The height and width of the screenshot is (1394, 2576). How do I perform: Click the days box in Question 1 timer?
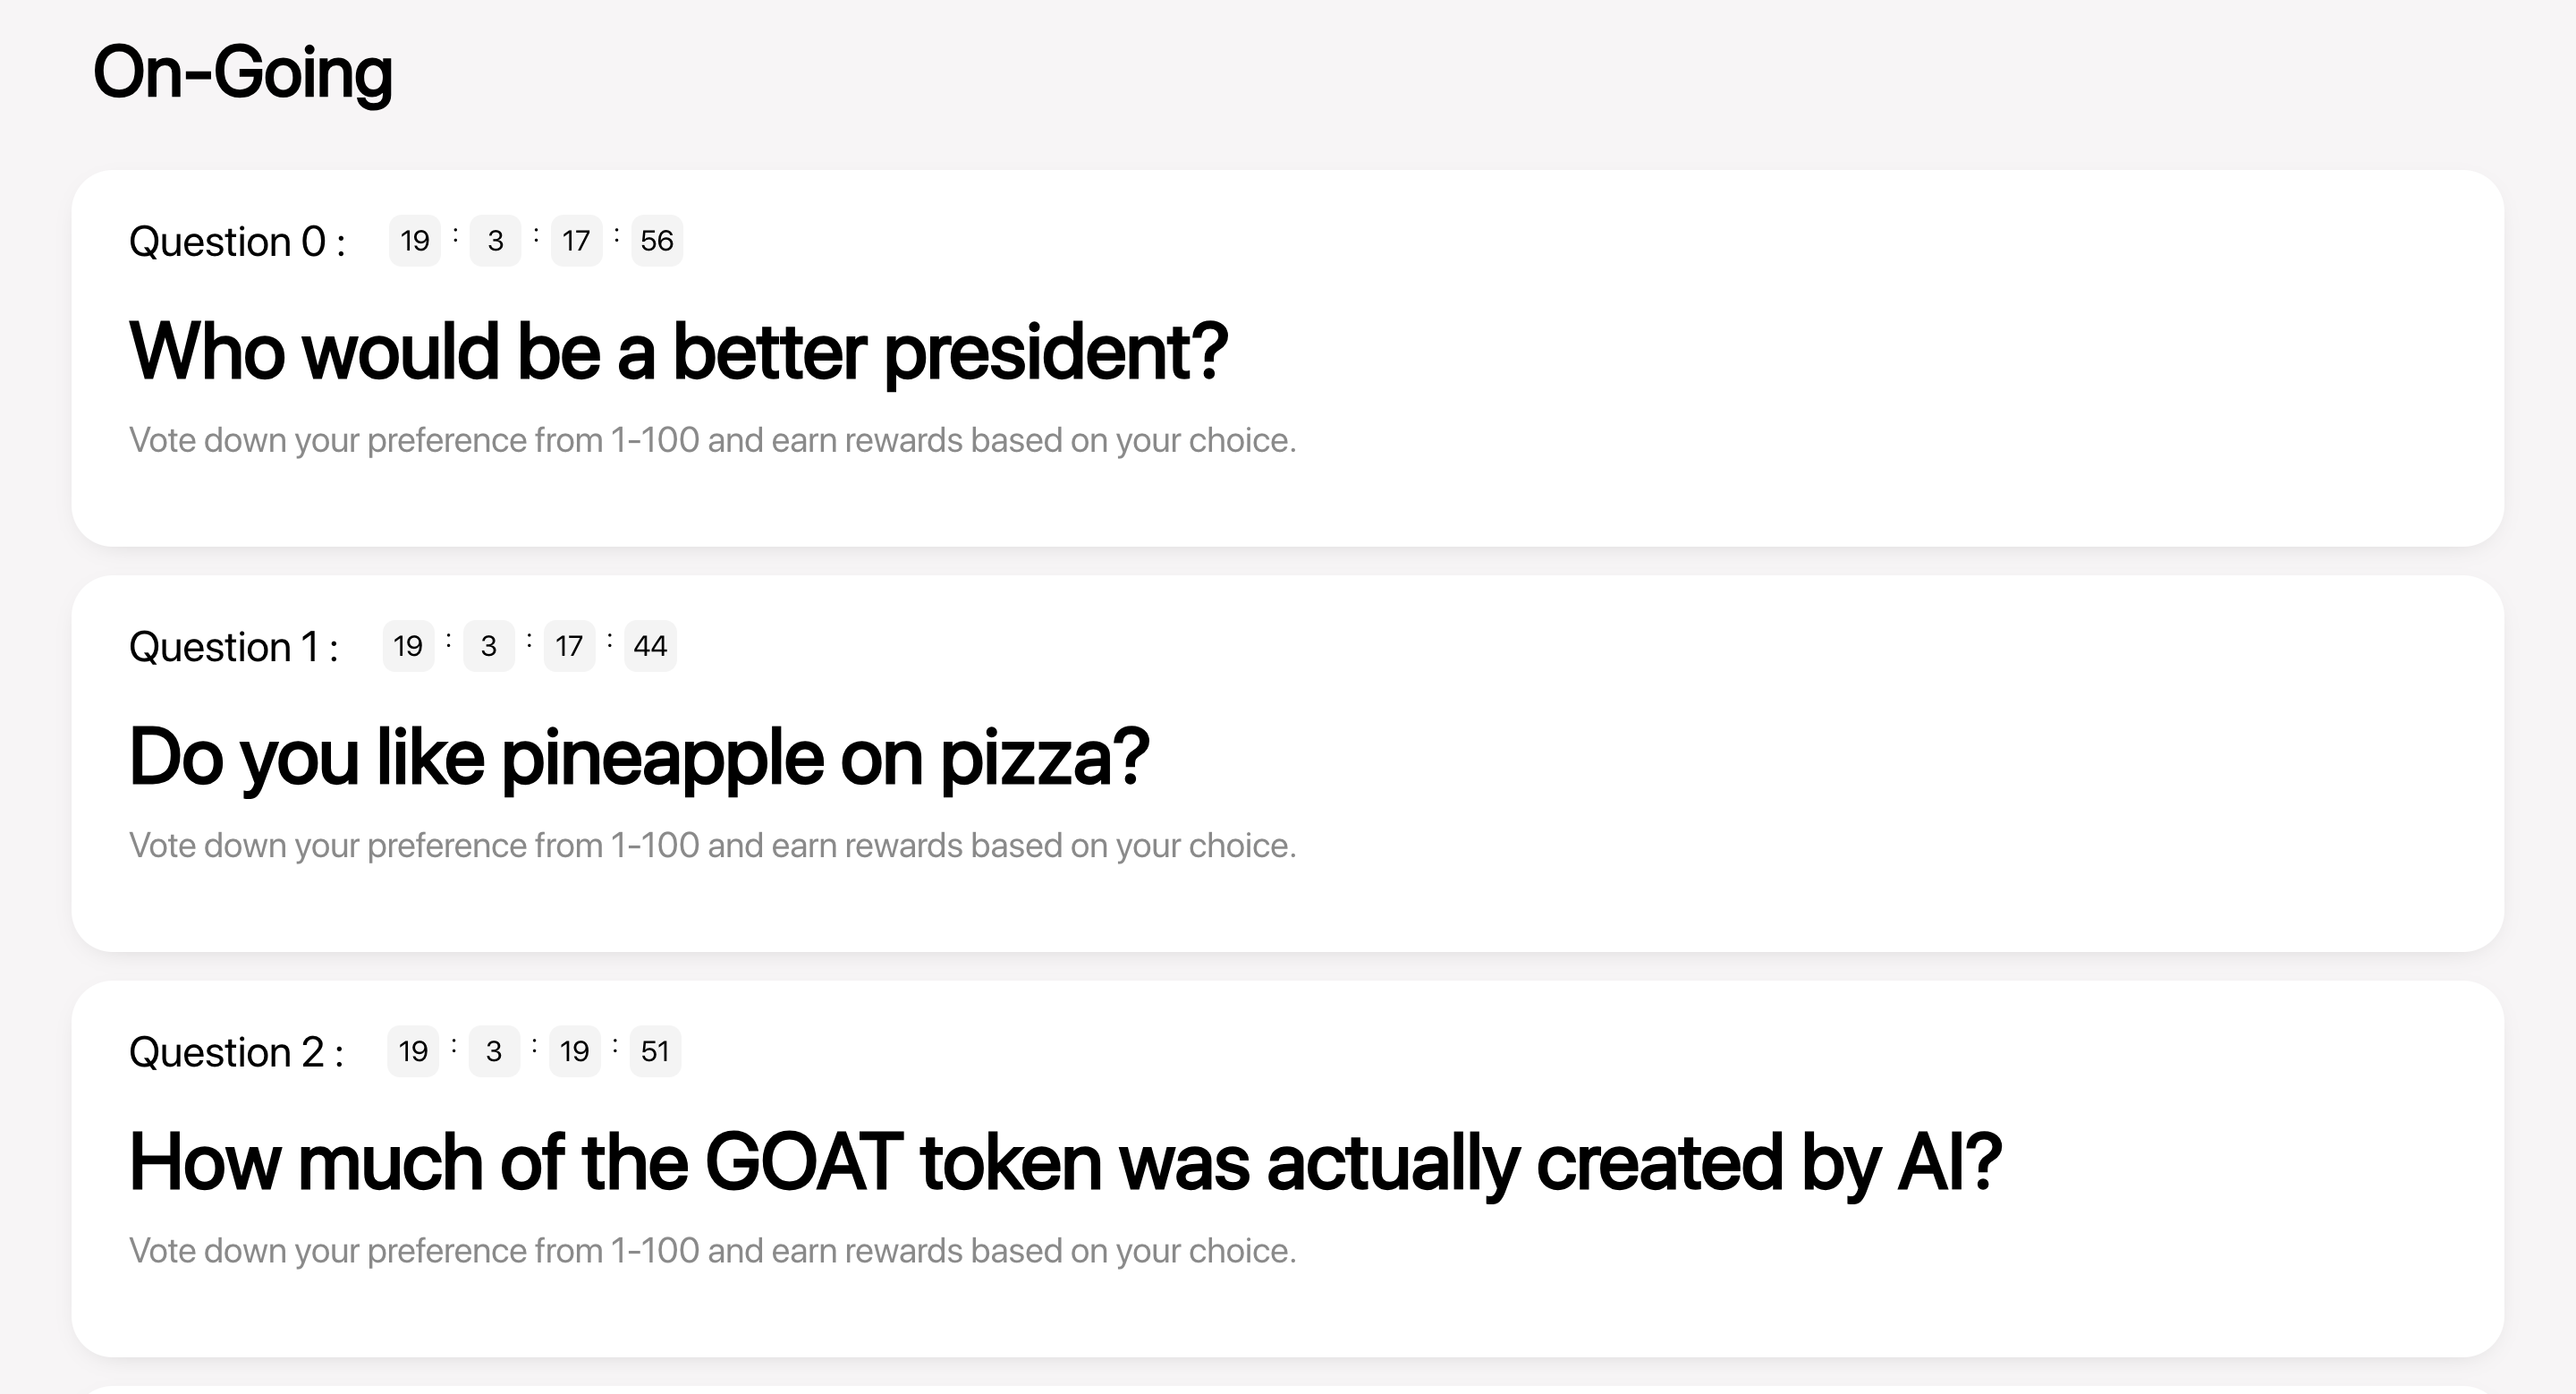click(408, 646)
